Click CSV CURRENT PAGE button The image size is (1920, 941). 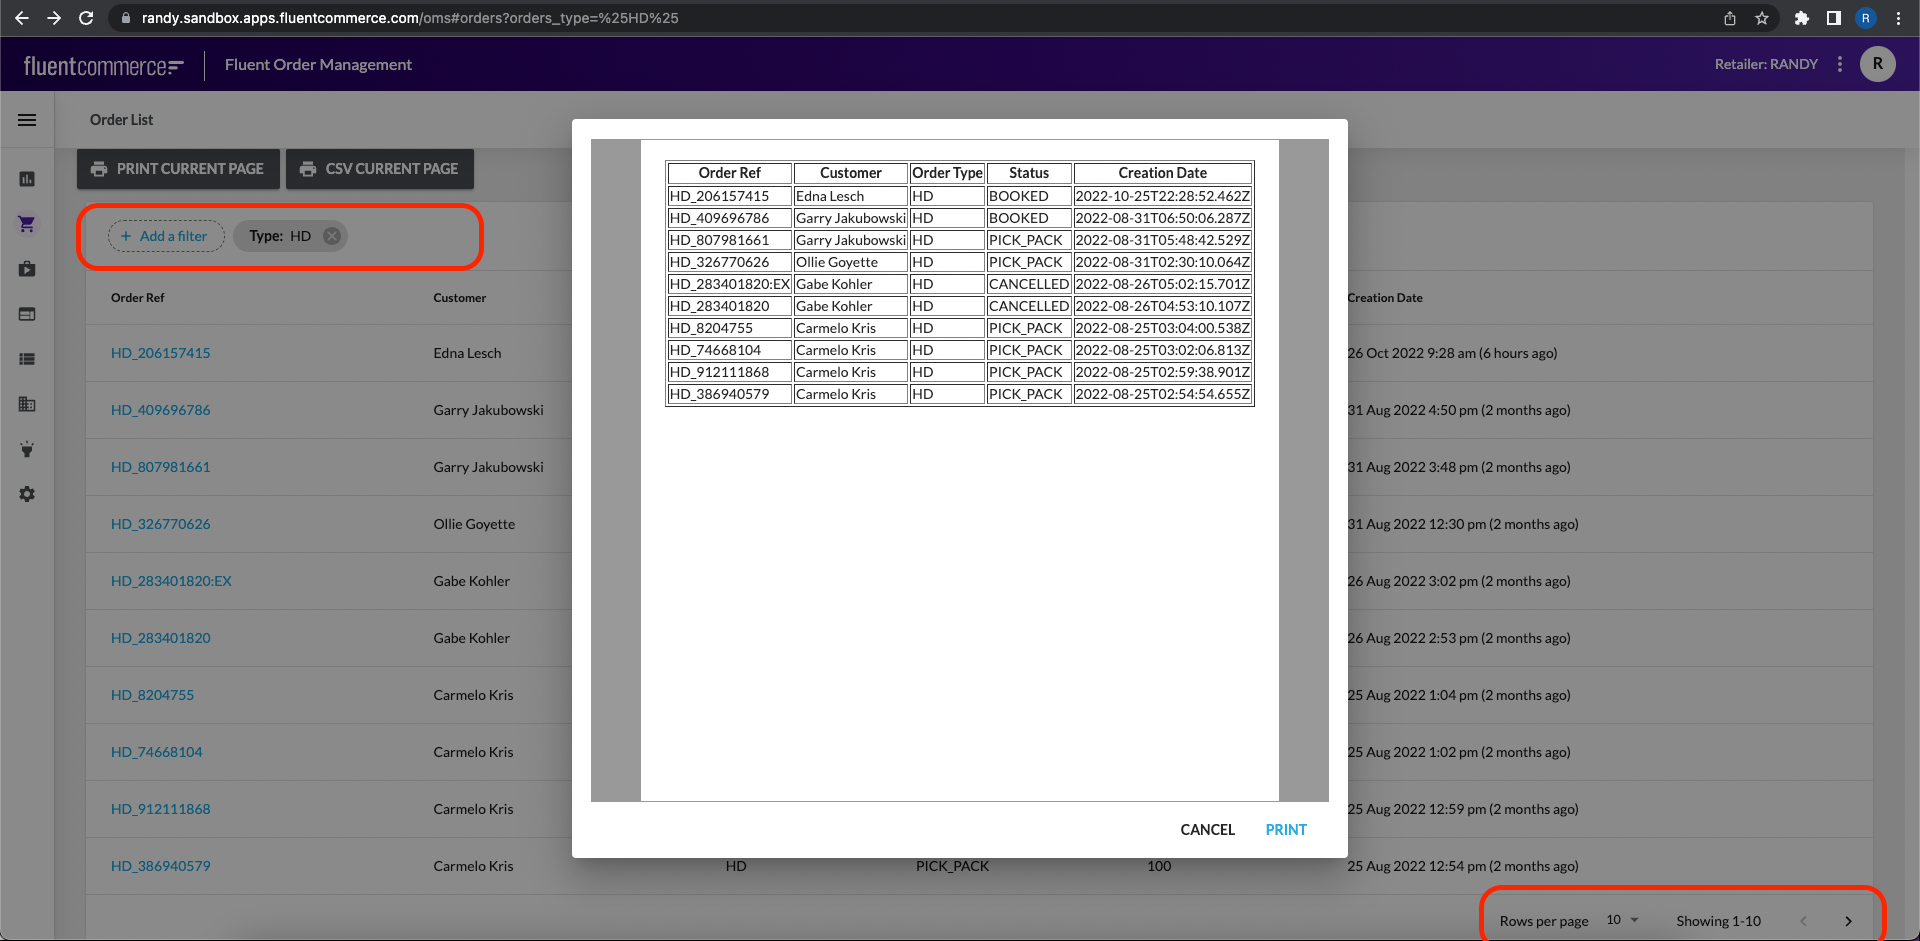(380, 169)
